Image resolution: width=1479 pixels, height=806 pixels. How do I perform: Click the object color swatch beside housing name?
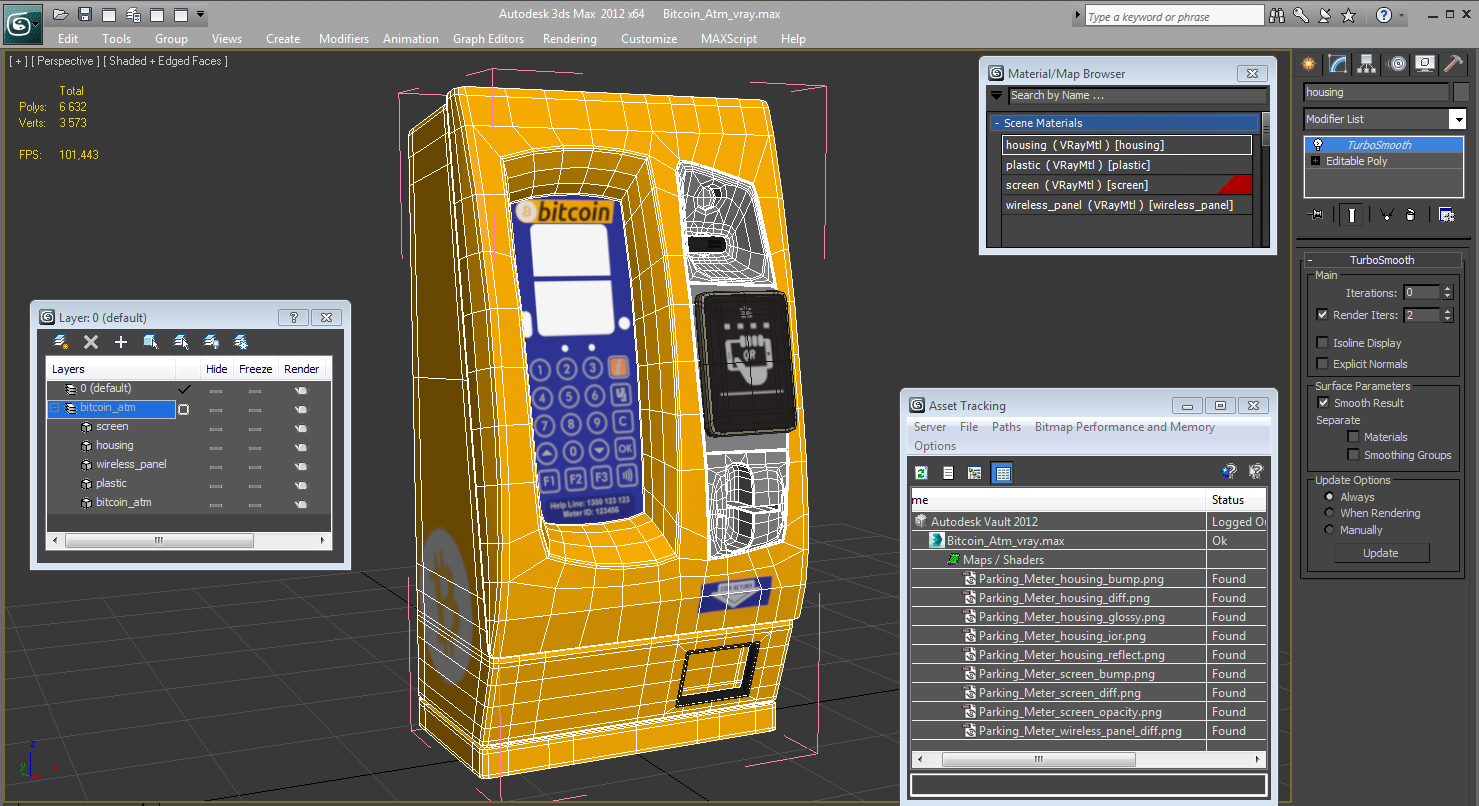pyautogui.click(x=1462, y=92)
